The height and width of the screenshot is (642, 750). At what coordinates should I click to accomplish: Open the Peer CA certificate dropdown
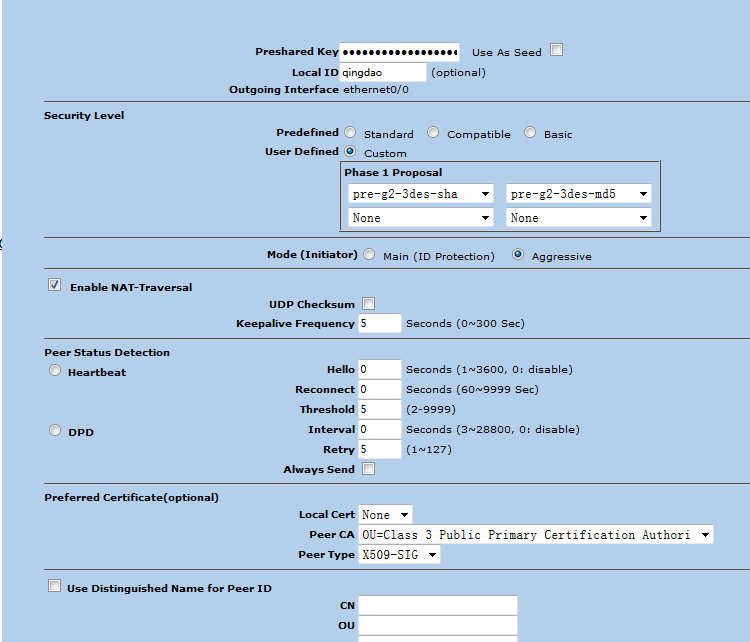[536, 534]
